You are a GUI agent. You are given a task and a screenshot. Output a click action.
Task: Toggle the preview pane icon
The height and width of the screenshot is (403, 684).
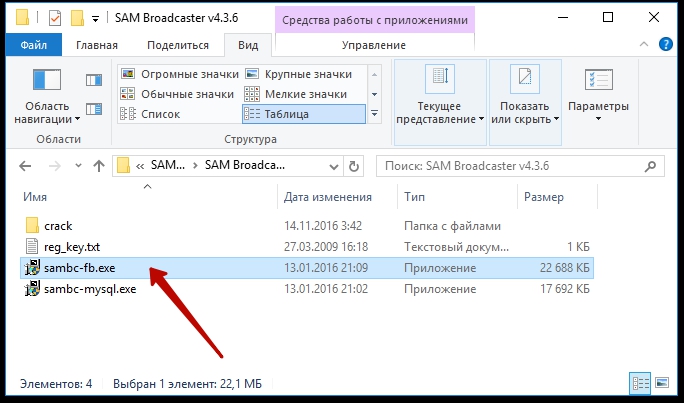click(x=94, y=80)
